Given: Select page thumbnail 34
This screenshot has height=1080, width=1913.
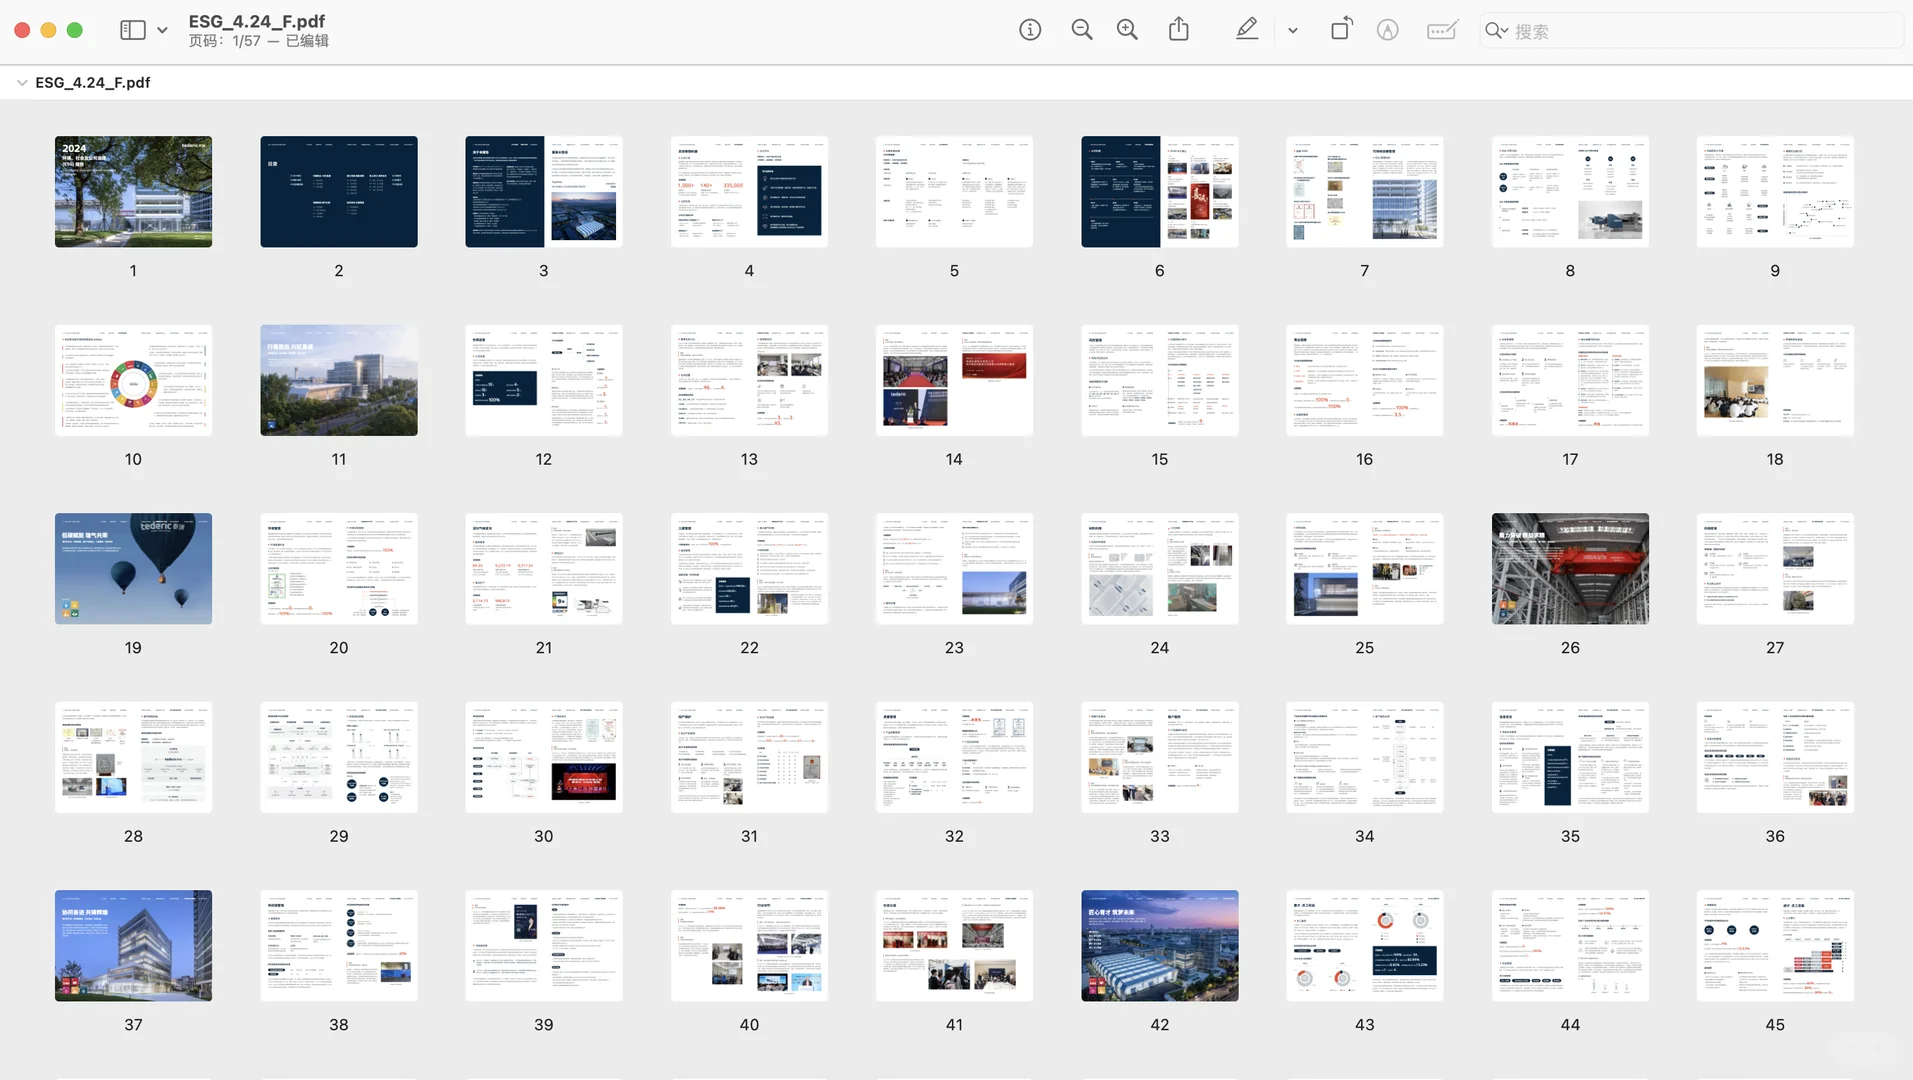Looking at the screenshot, I should pos(1365,757).
